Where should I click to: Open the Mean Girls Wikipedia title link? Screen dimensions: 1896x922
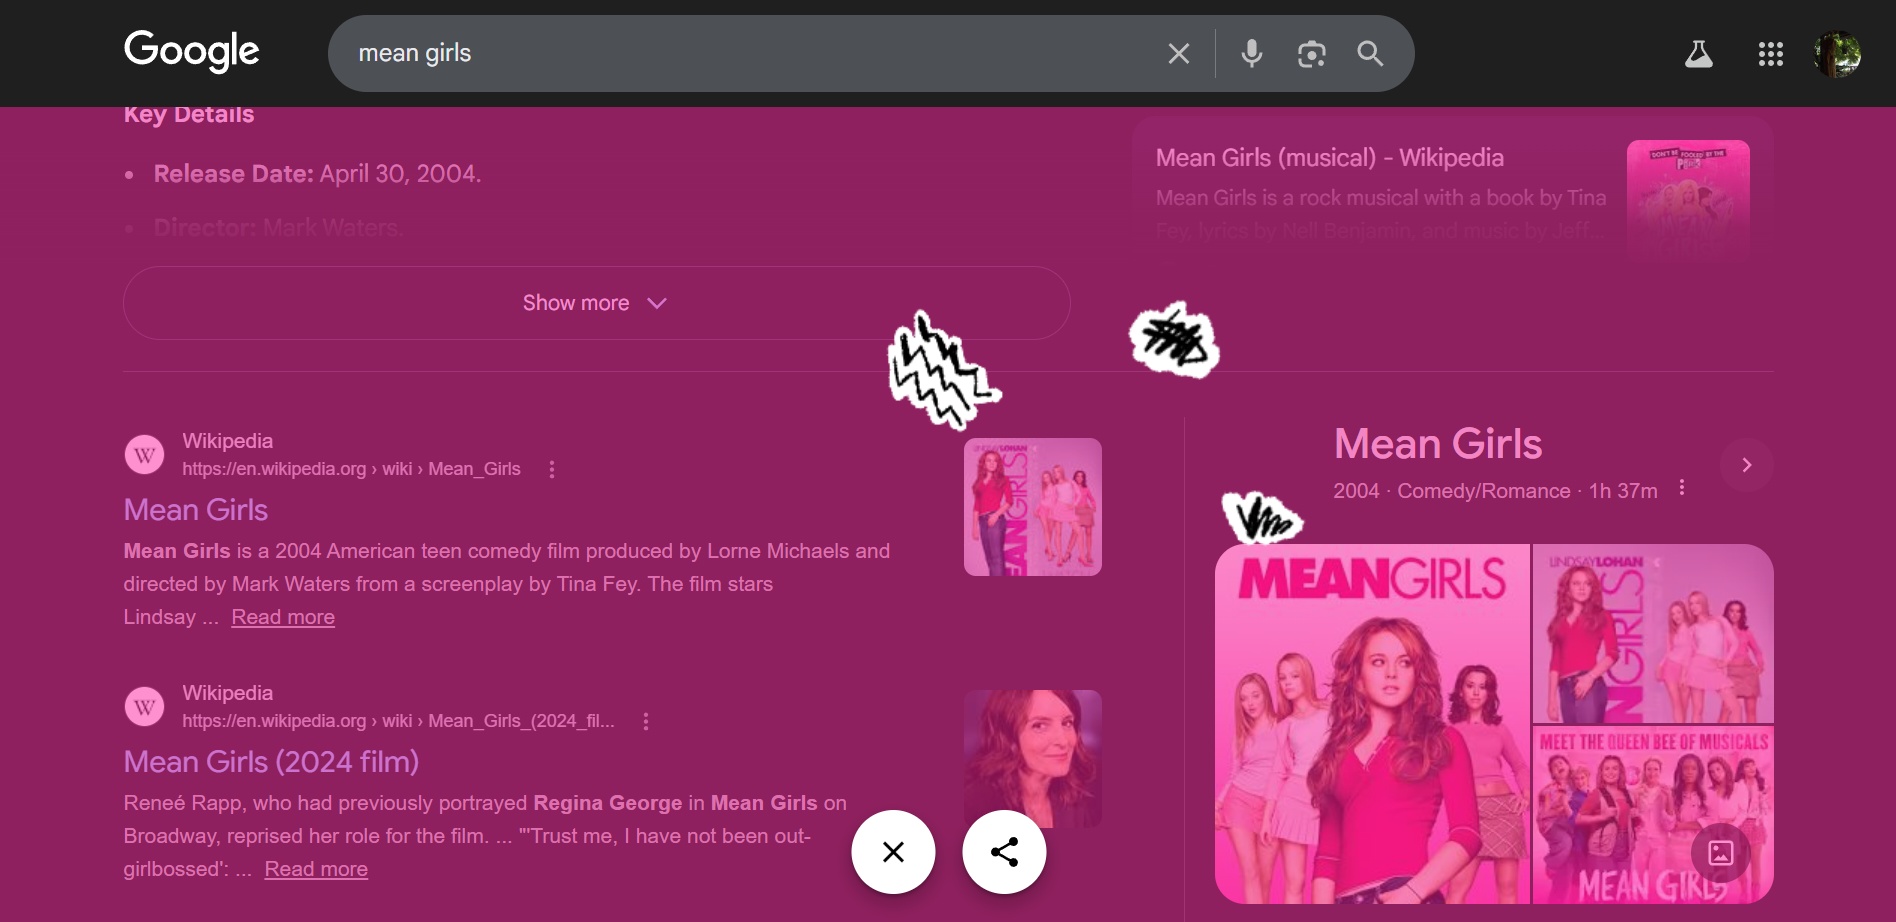[x=196, y=510]
